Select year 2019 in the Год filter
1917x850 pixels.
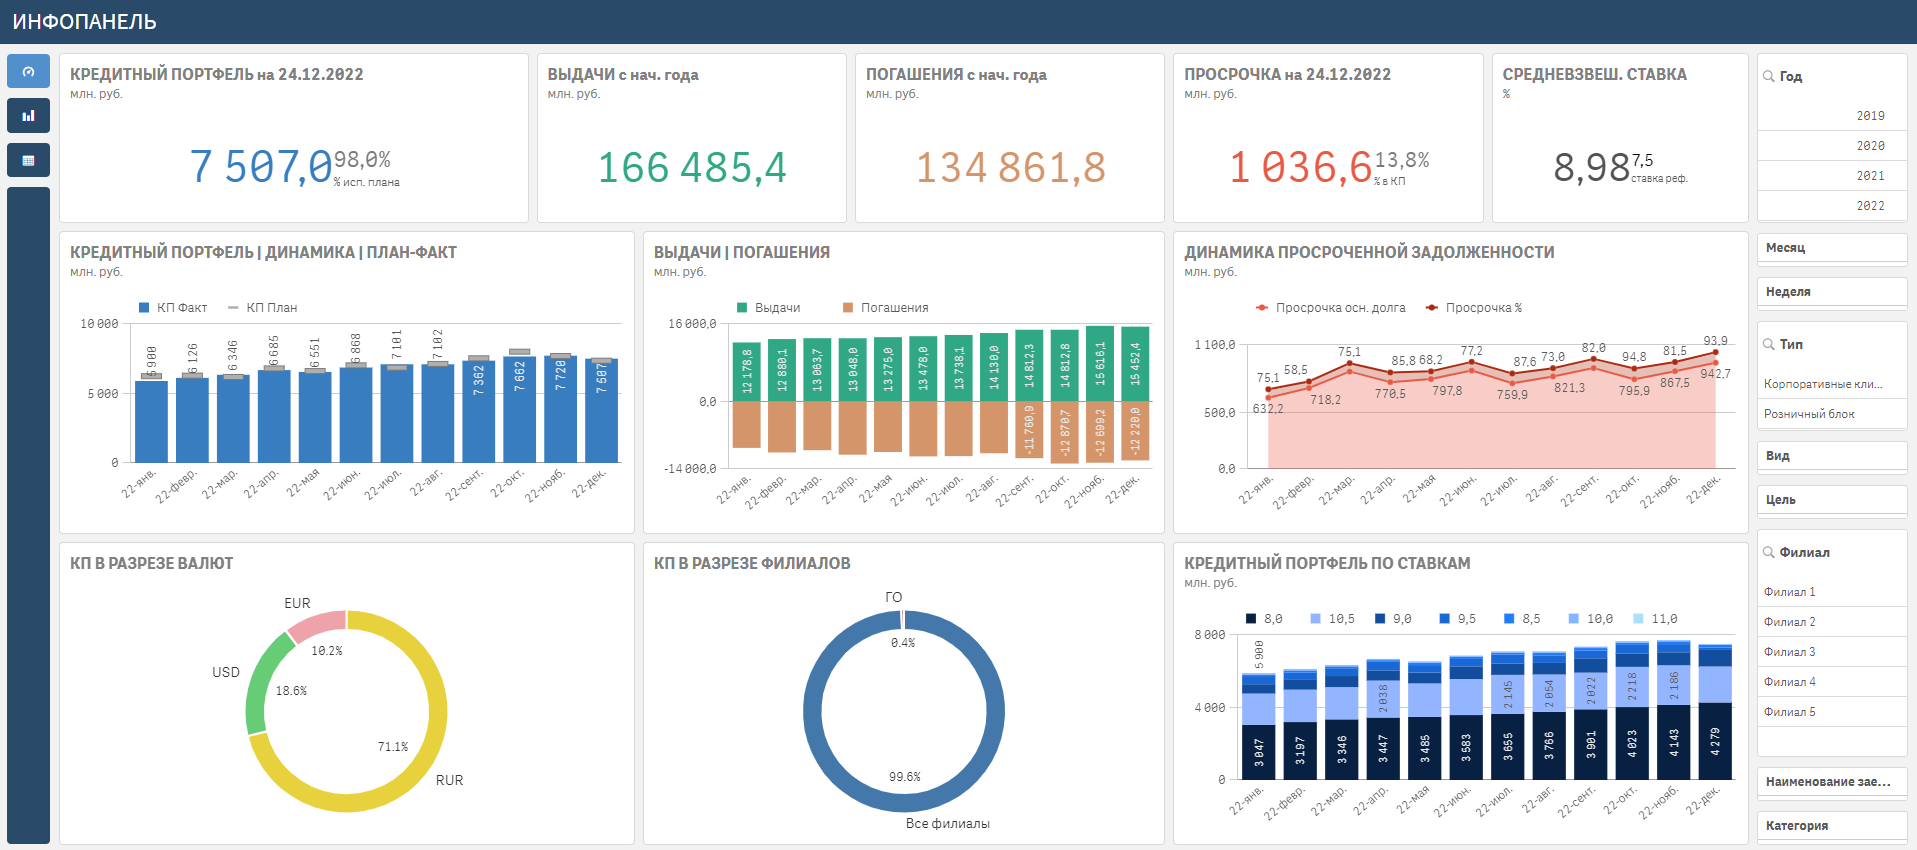coord(1832,116)
